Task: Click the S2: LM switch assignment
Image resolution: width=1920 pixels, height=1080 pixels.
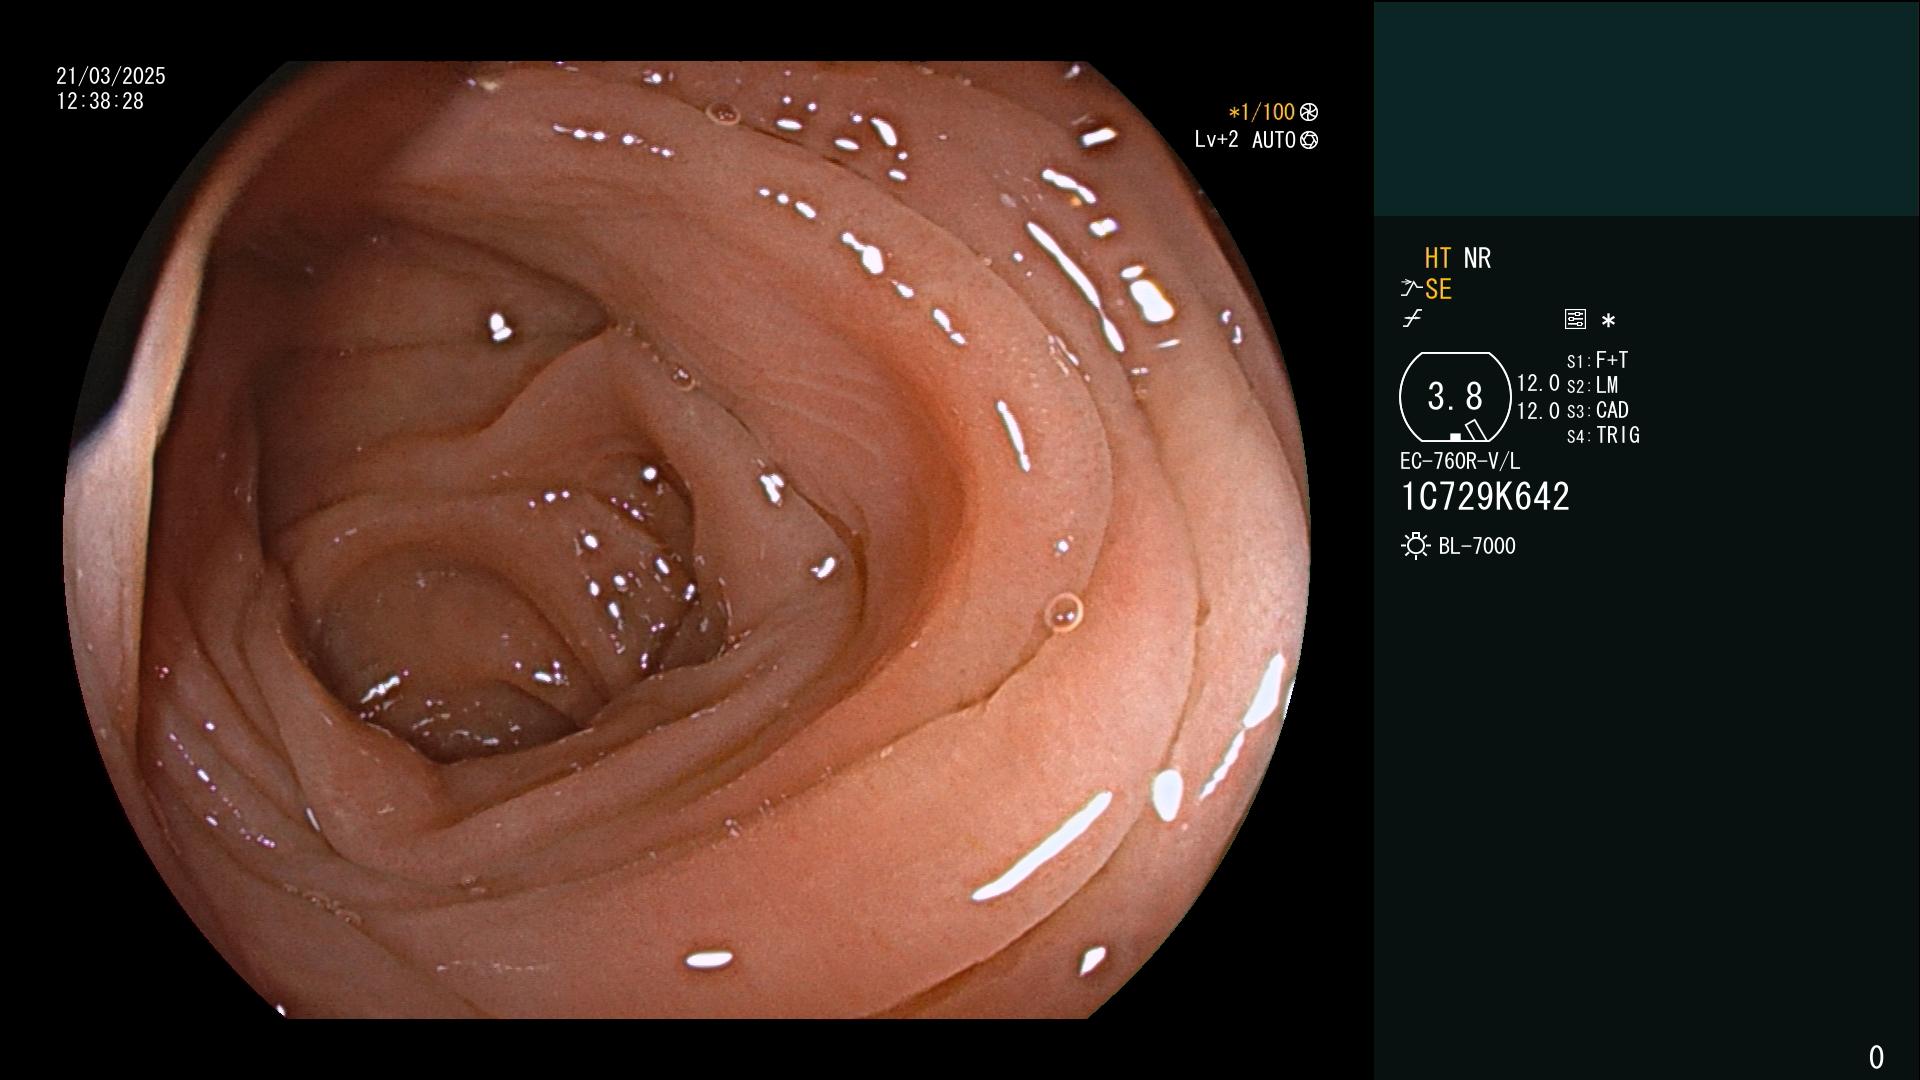Action: click(x=1592, y=385)
